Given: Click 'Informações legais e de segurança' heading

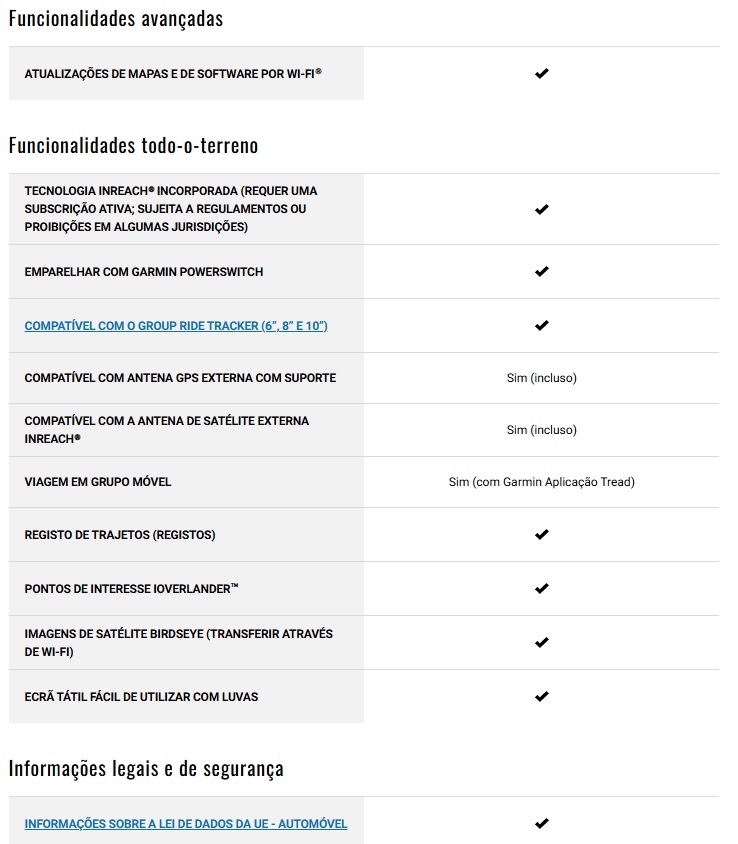Looking at the screenshot, I should point(146,768).
